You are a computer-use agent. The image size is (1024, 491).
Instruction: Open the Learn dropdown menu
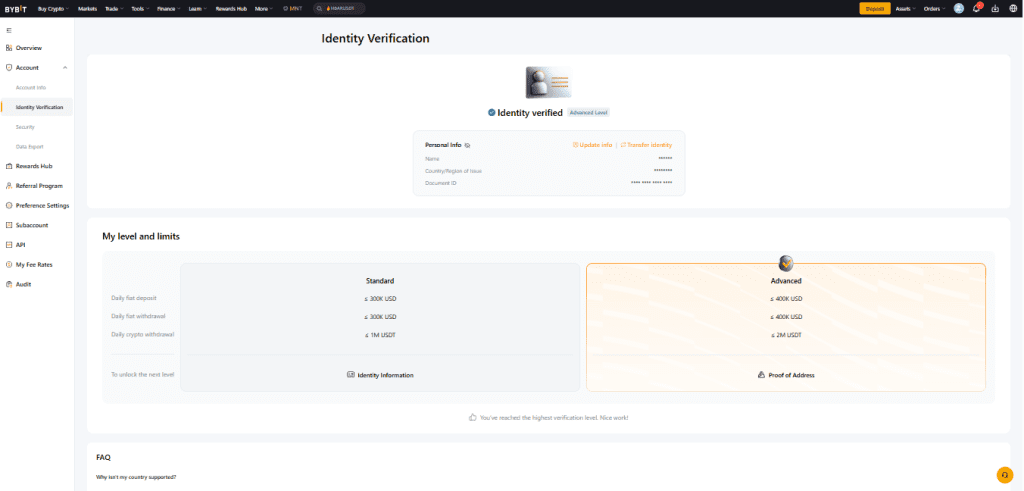tap(198, 8)
